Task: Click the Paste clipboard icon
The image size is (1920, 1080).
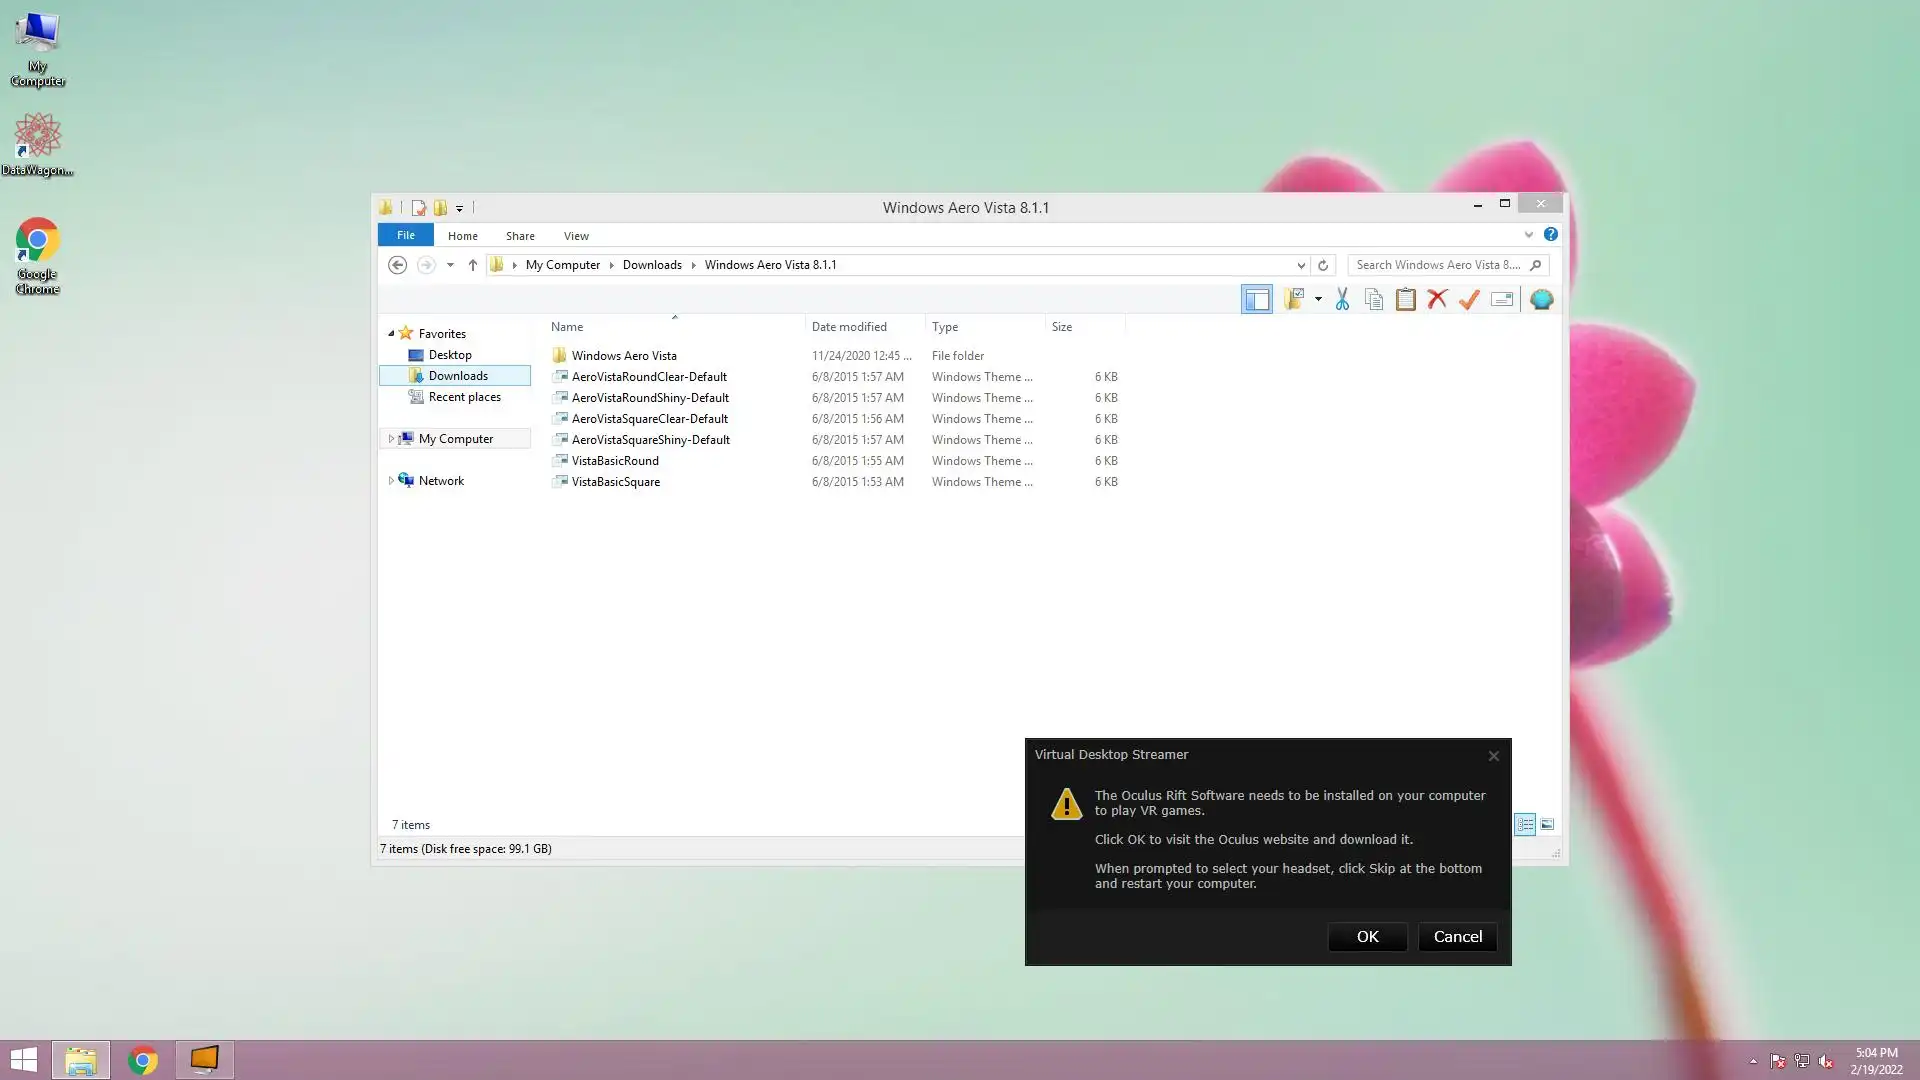Action: [x=1405, y=299]
